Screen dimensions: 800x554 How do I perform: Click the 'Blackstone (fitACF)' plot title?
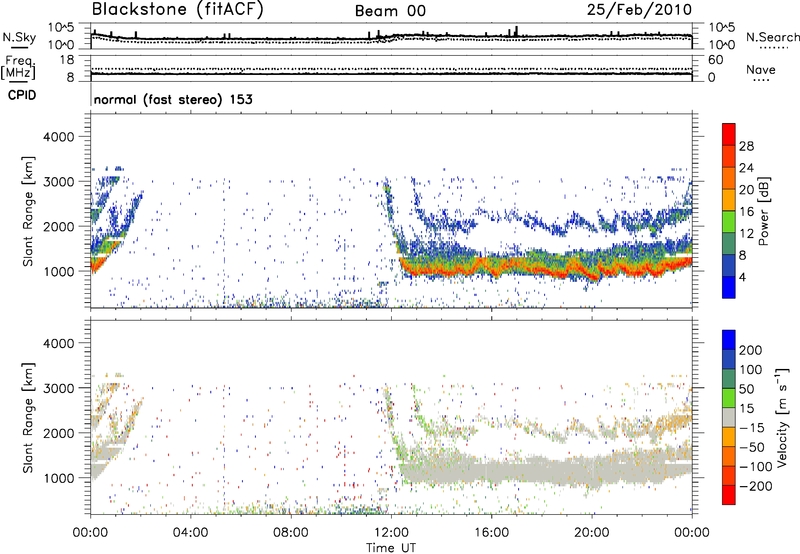tap(178, 9)
